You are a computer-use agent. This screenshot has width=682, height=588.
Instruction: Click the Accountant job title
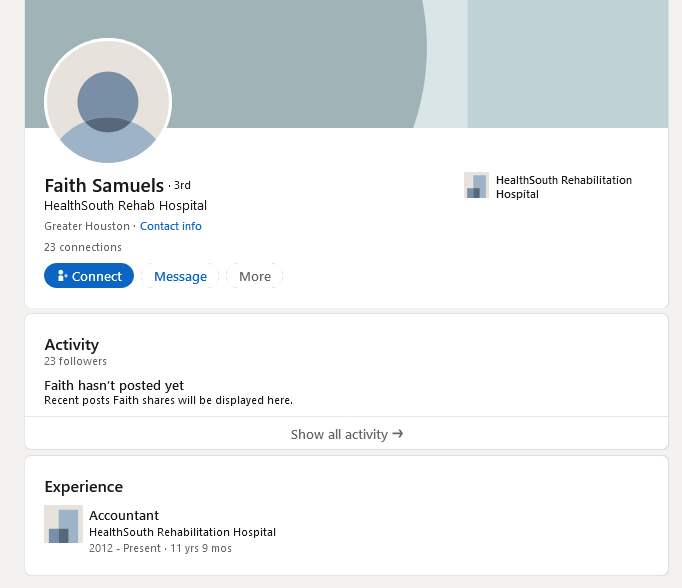(x=124, y=515)
